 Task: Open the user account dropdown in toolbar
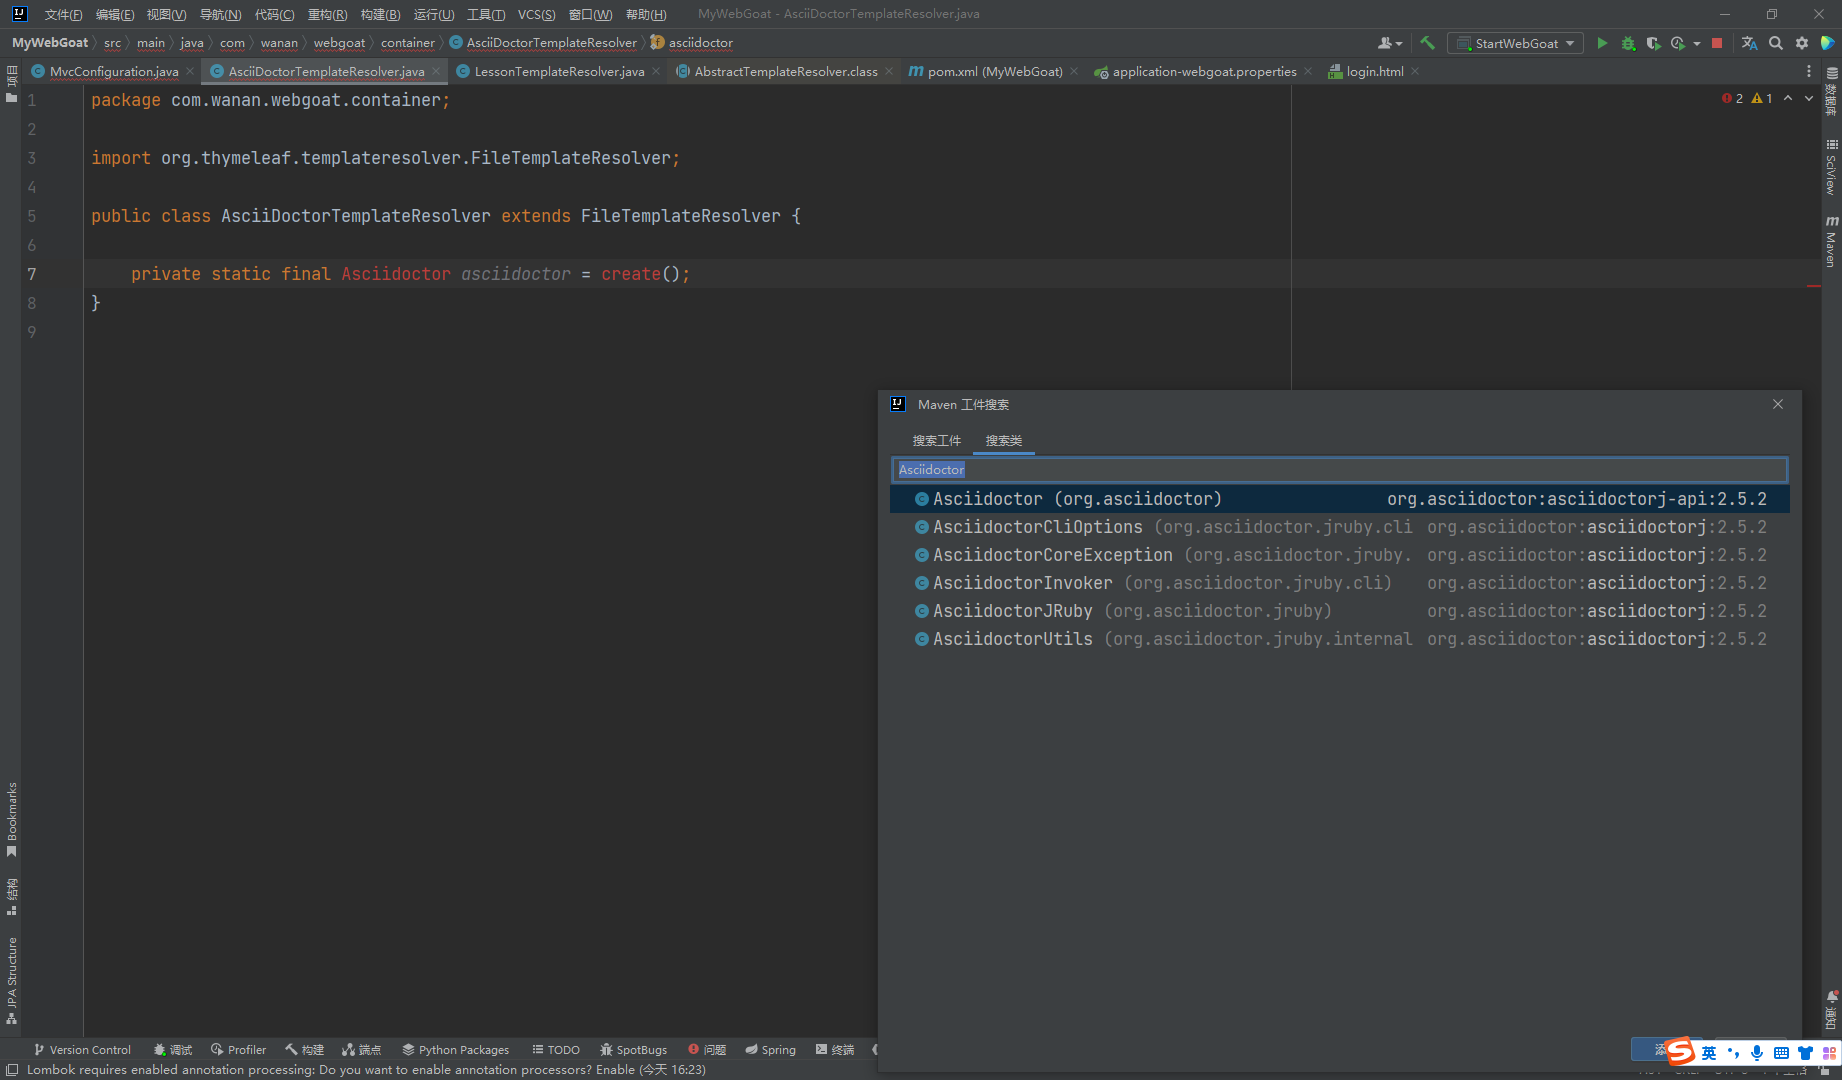[1390, 43]
